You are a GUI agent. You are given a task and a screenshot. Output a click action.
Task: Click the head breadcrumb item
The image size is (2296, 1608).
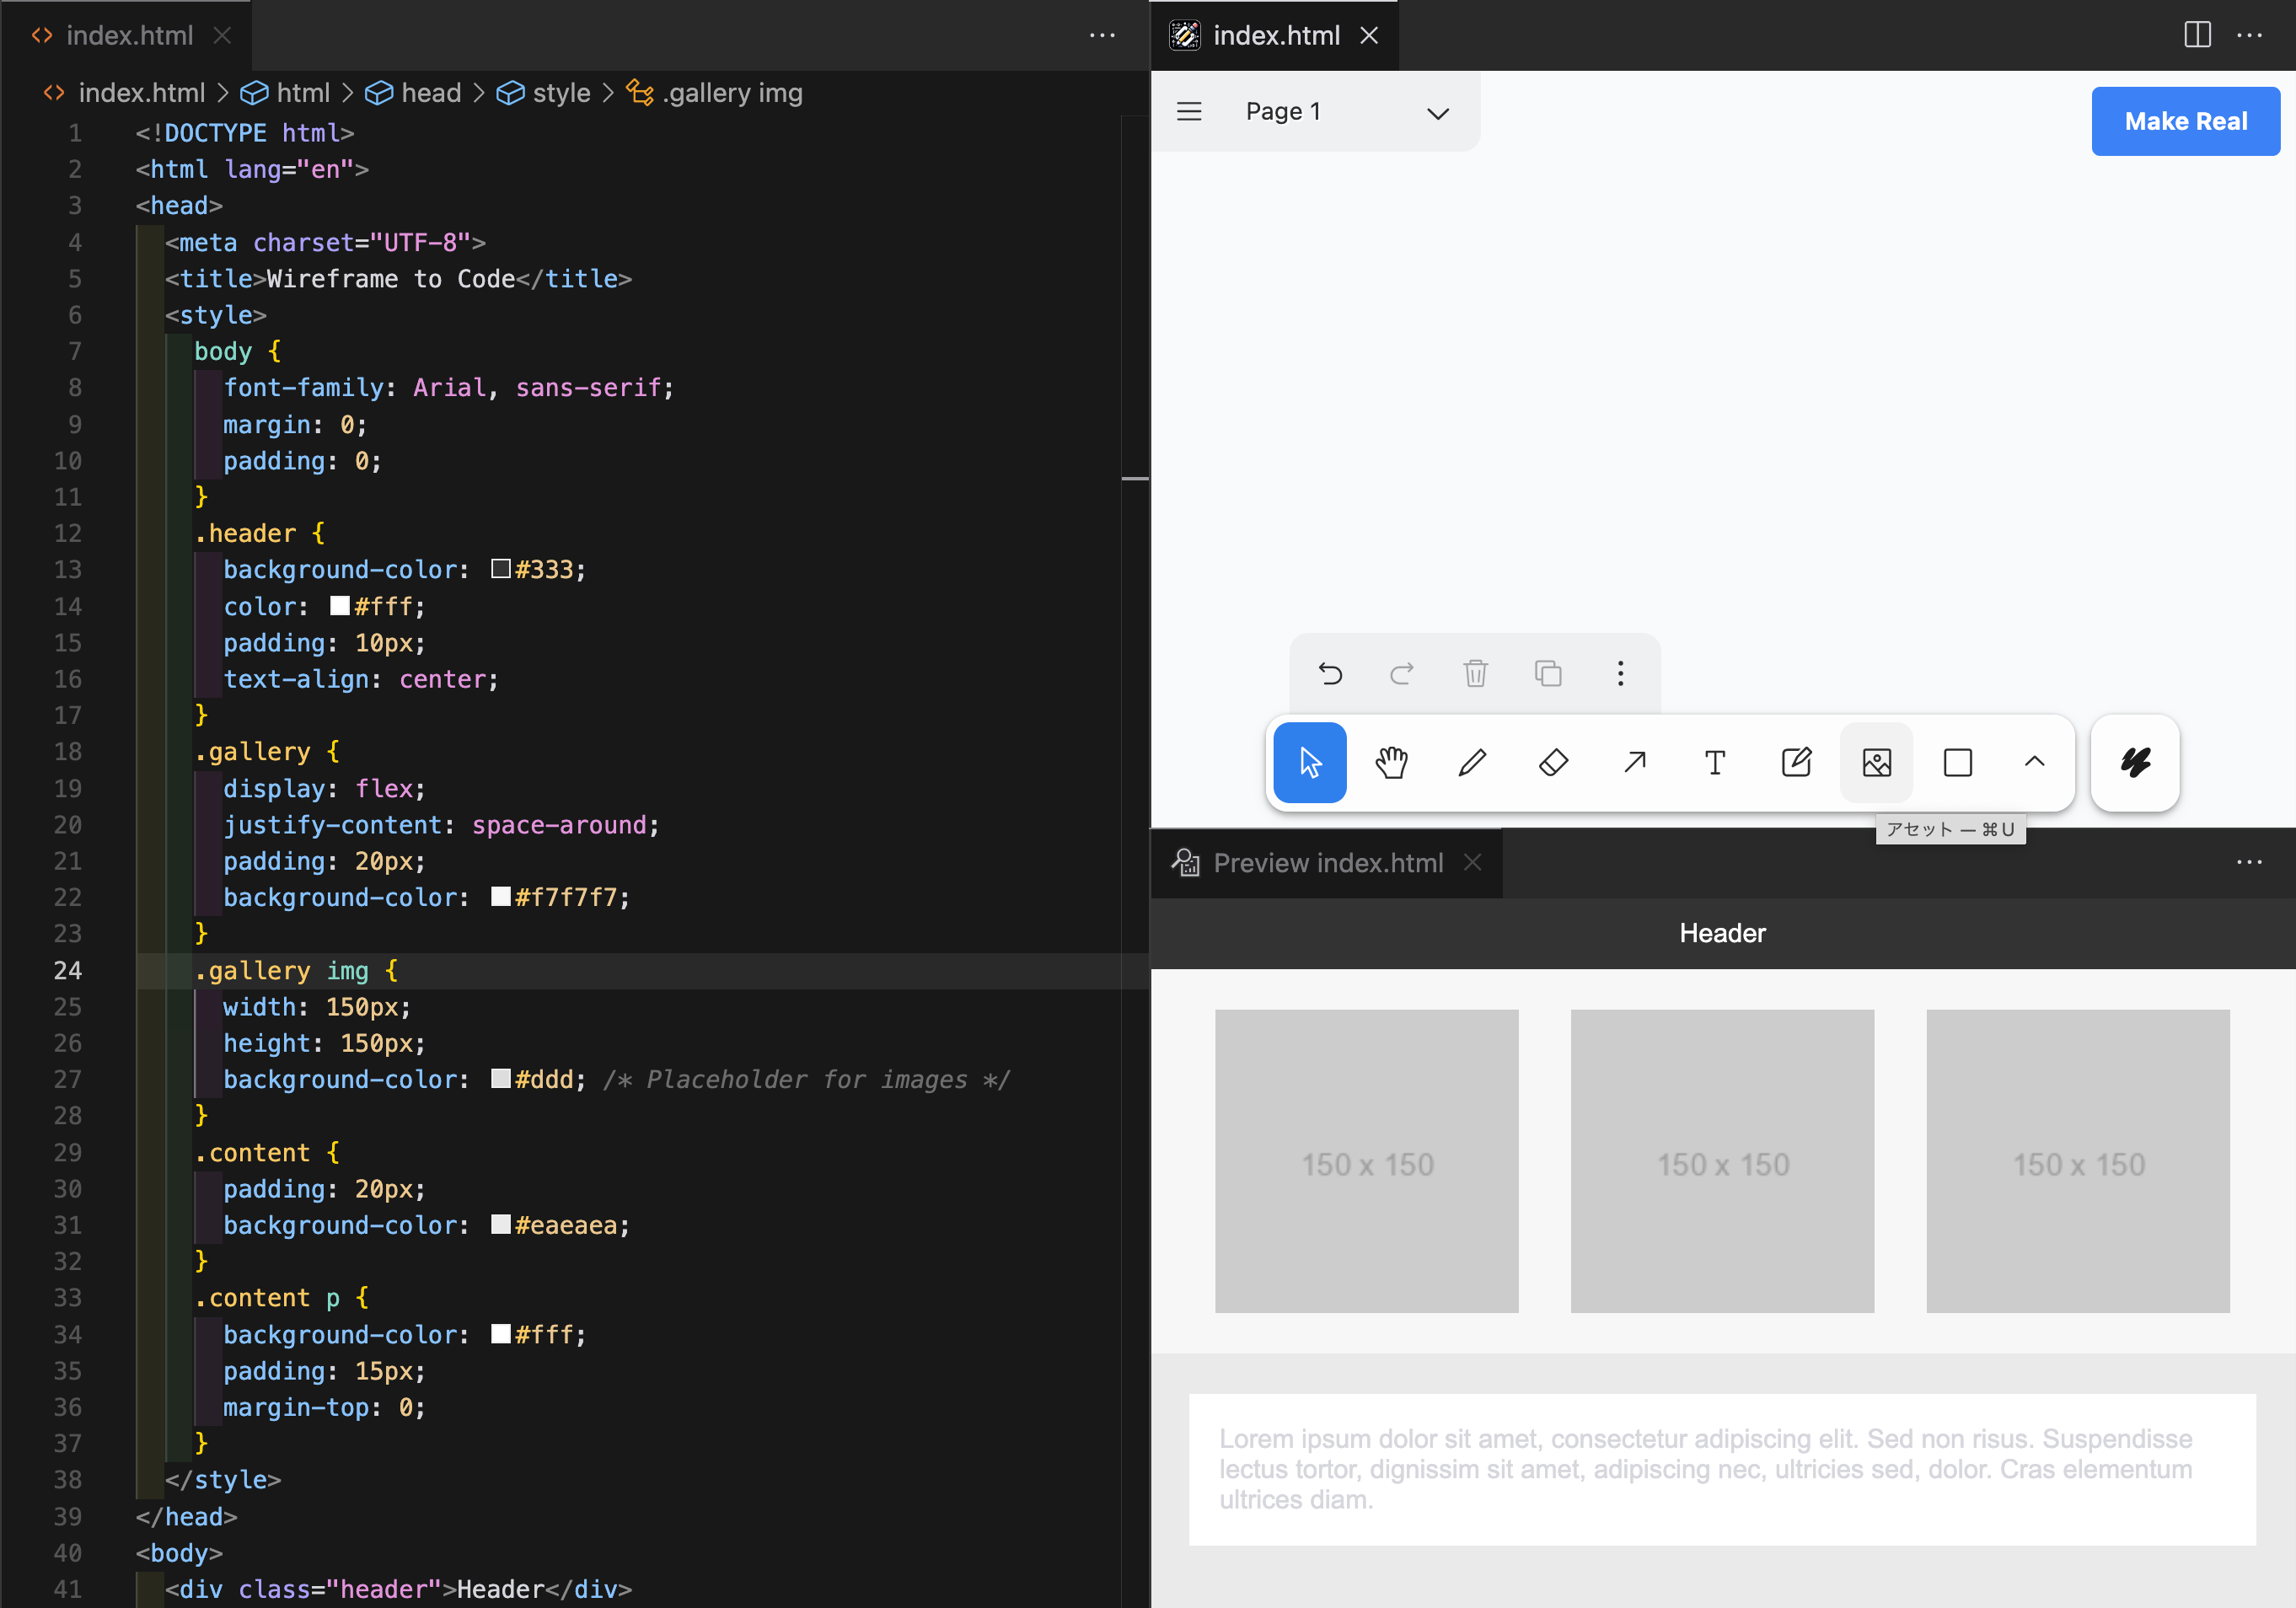[x=430, y=93]
